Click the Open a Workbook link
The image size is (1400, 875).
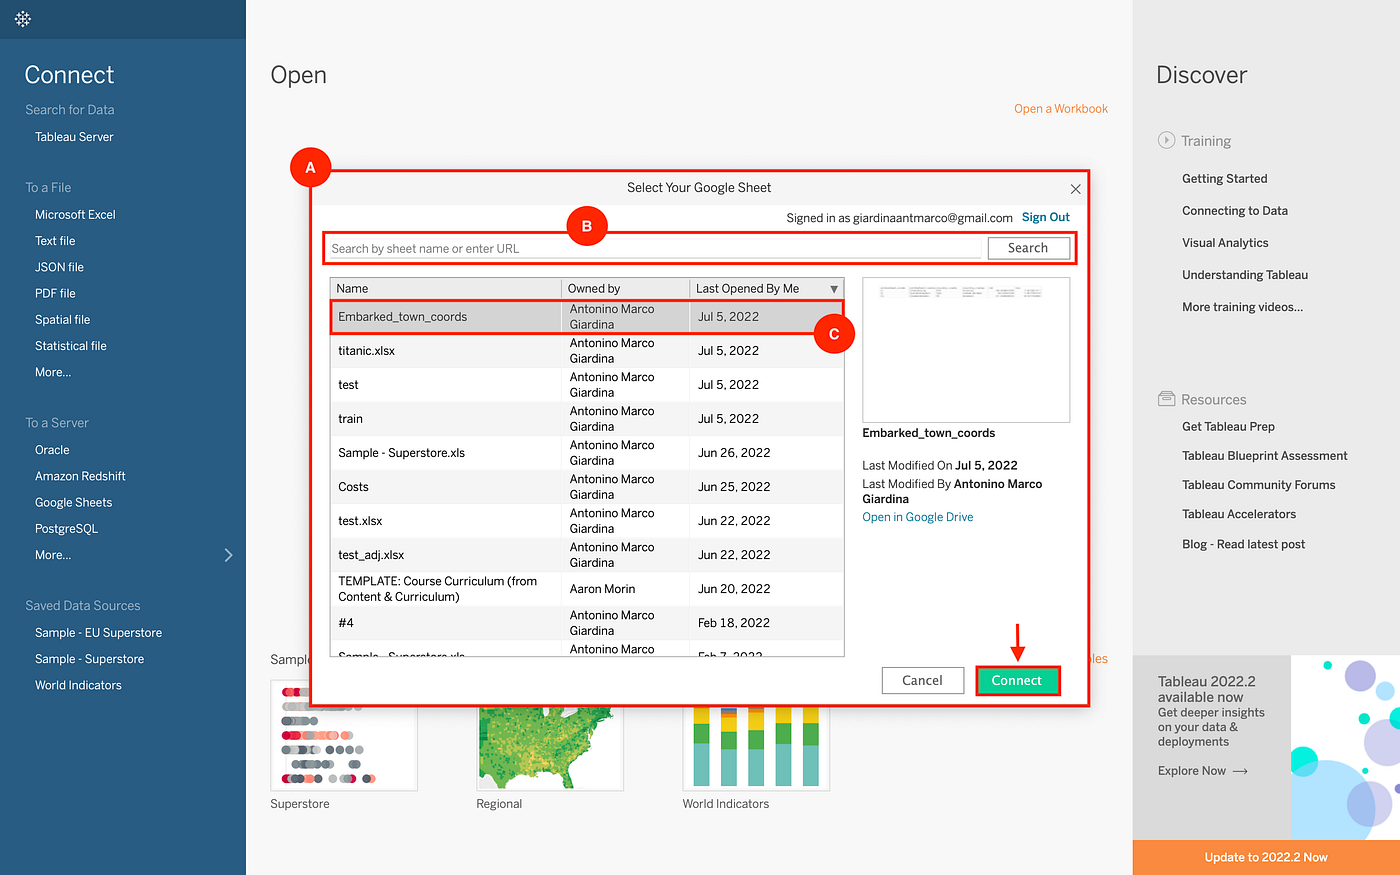[x=1060, y=108]
